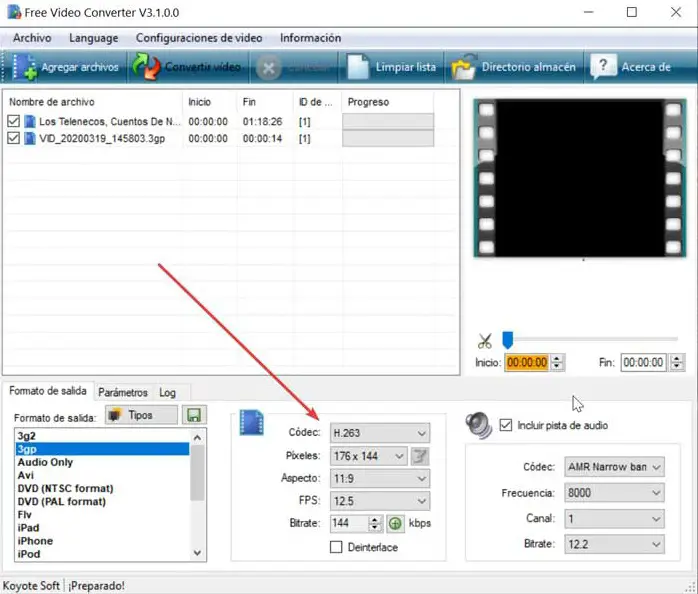Screen dimensions: 698x594
Task: Click the Los Telenecos progress bar
Action: 388,121
